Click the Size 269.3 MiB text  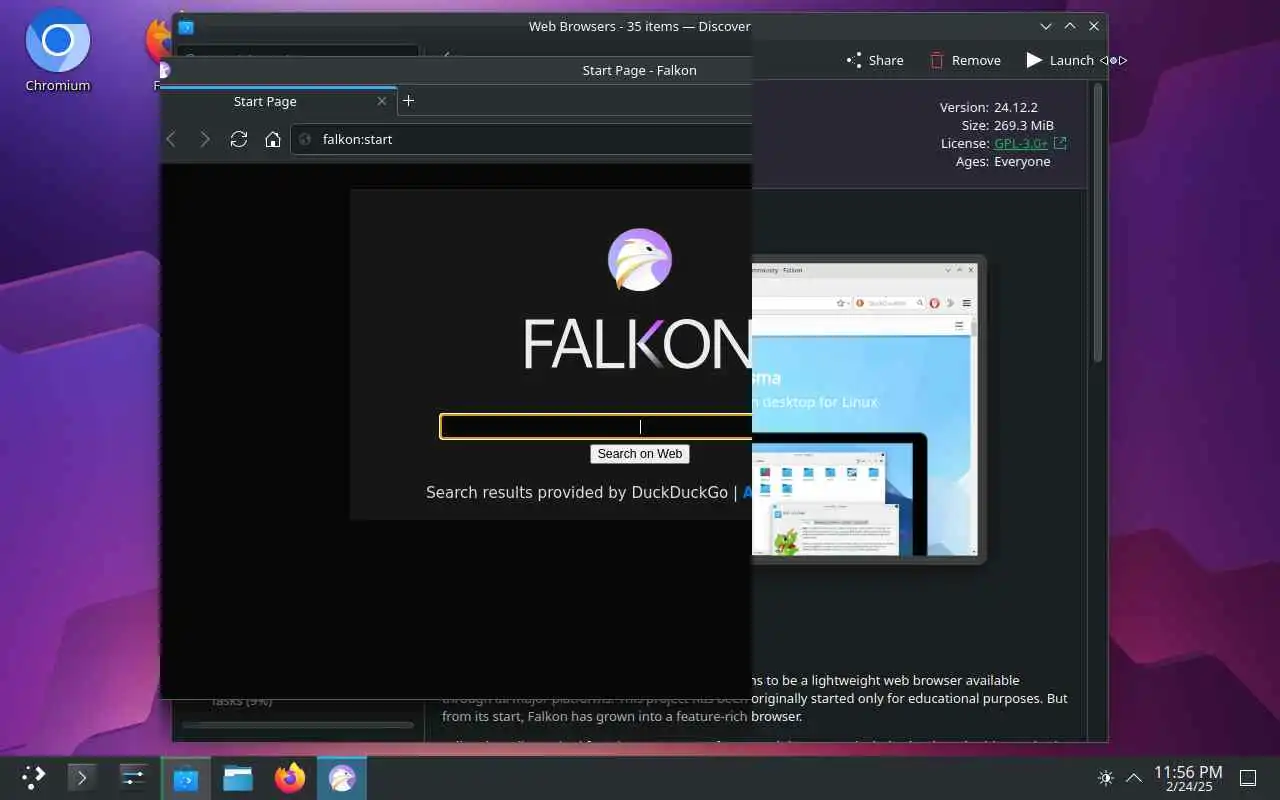(x=1008, y=125)
